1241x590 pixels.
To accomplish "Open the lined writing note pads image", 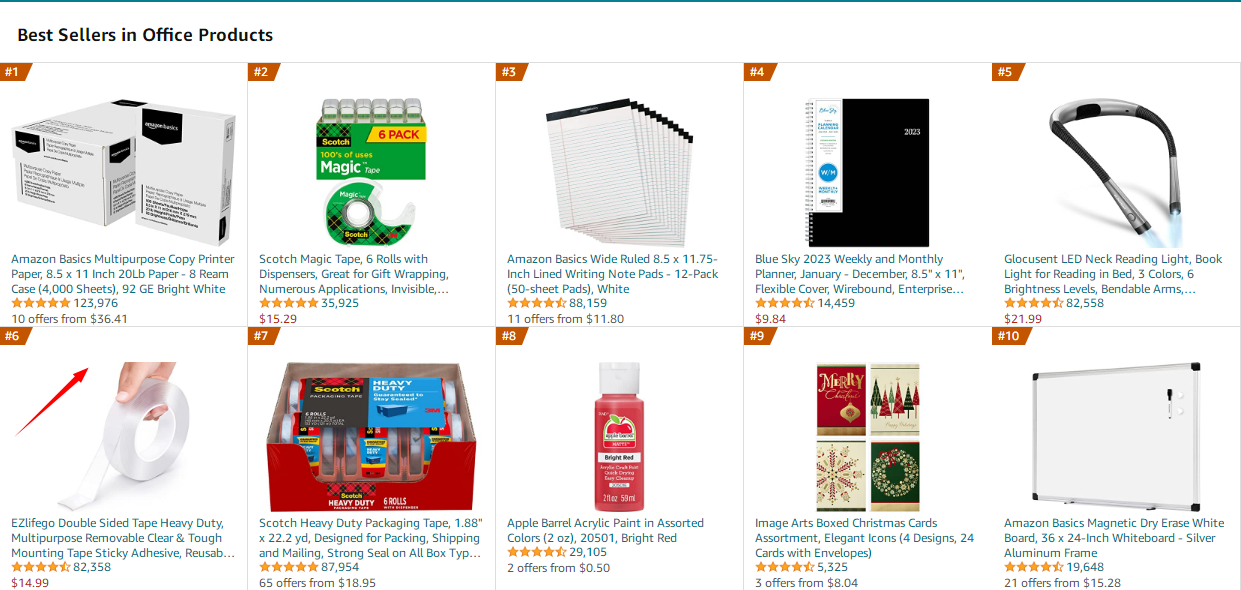I will [619, 172].
